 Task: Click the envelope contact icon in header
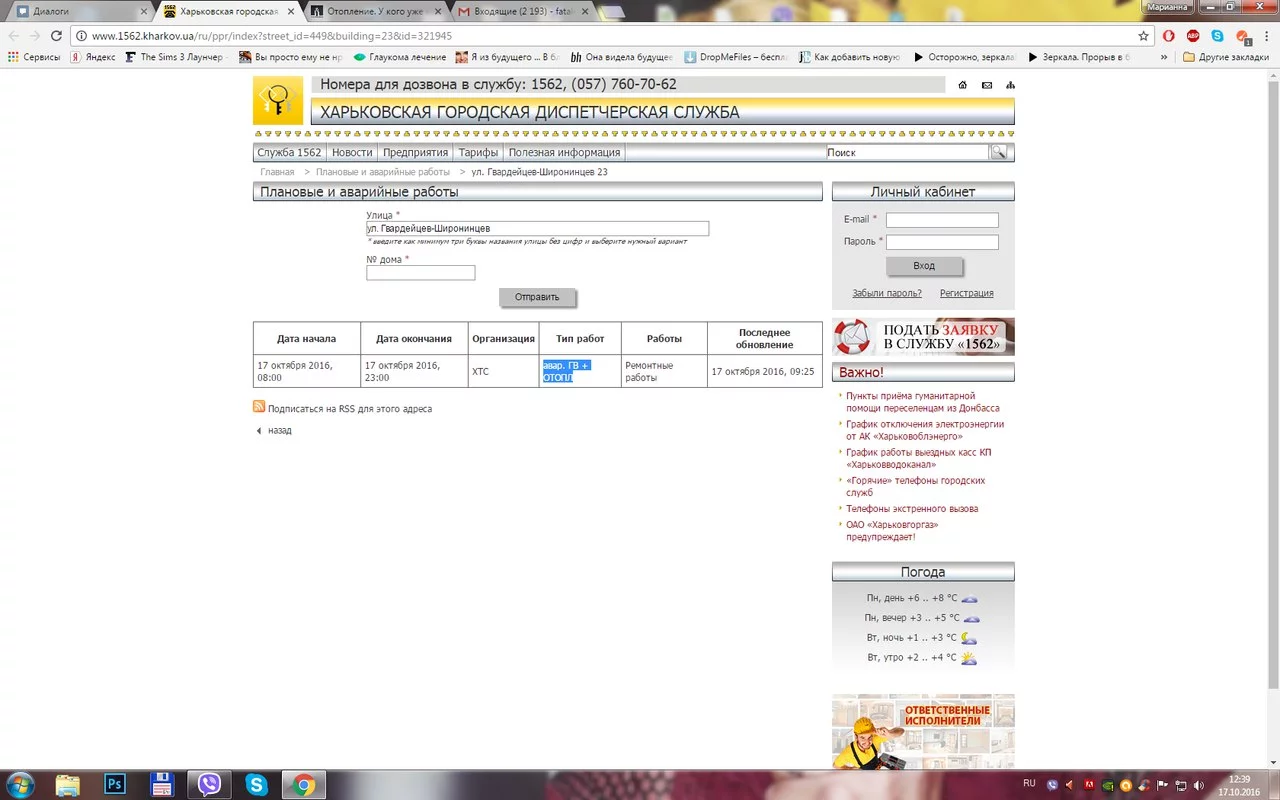tap(987, 85)
